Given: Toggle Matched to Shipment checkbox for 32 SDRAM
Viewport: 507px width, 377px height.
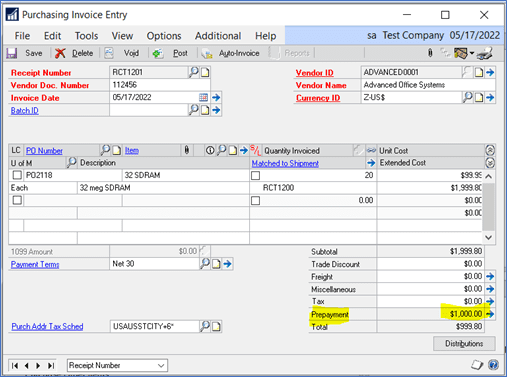Looking at the screenshot, I should tap(255, 175).
